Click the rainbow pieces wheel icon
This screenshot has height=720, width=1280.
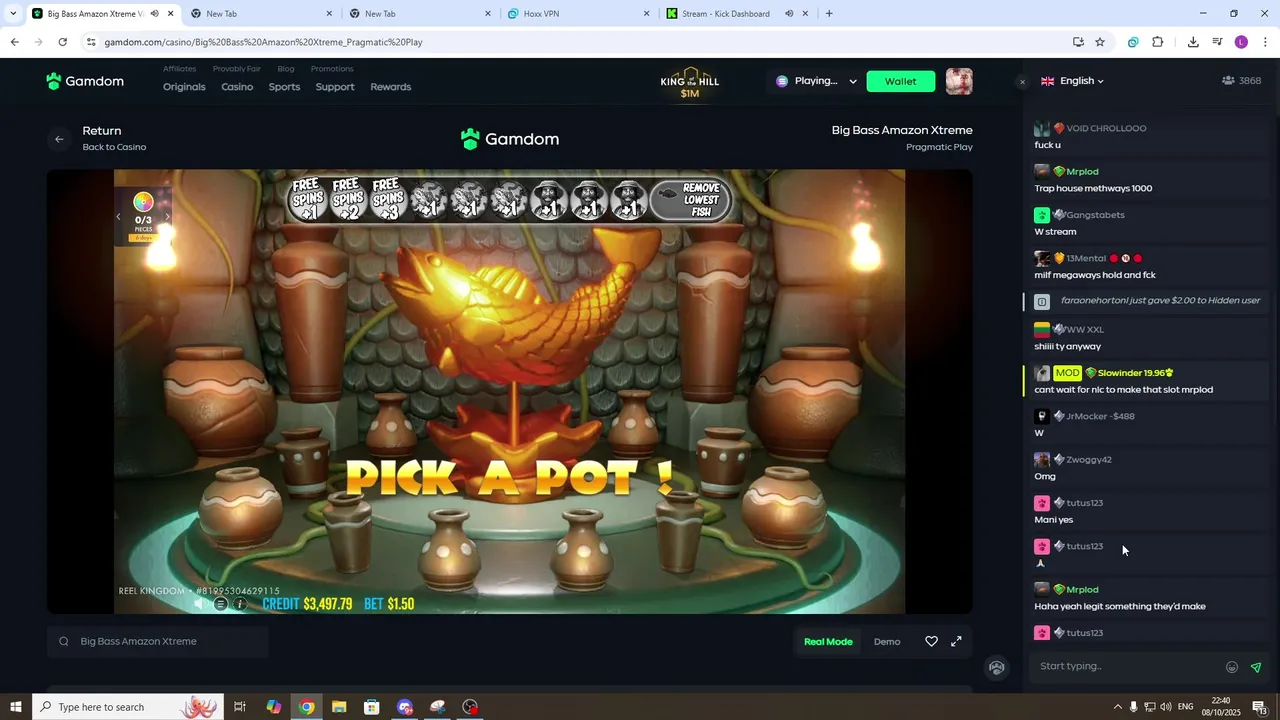coord(143,202)
